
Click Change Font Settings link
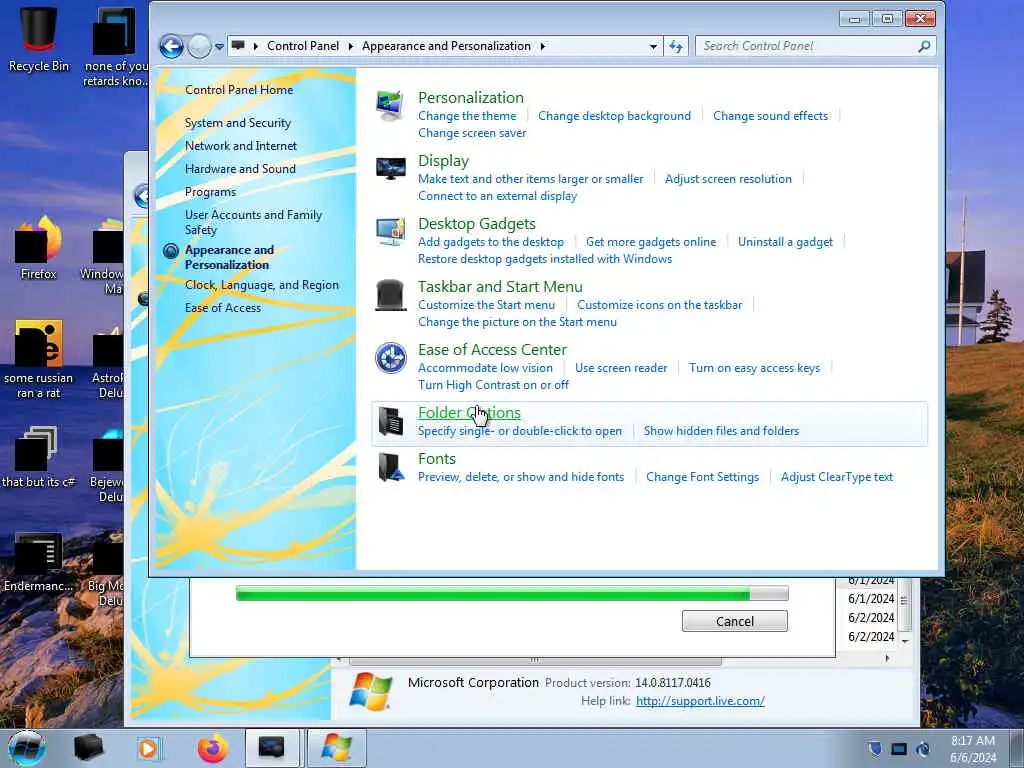(703, 477)
